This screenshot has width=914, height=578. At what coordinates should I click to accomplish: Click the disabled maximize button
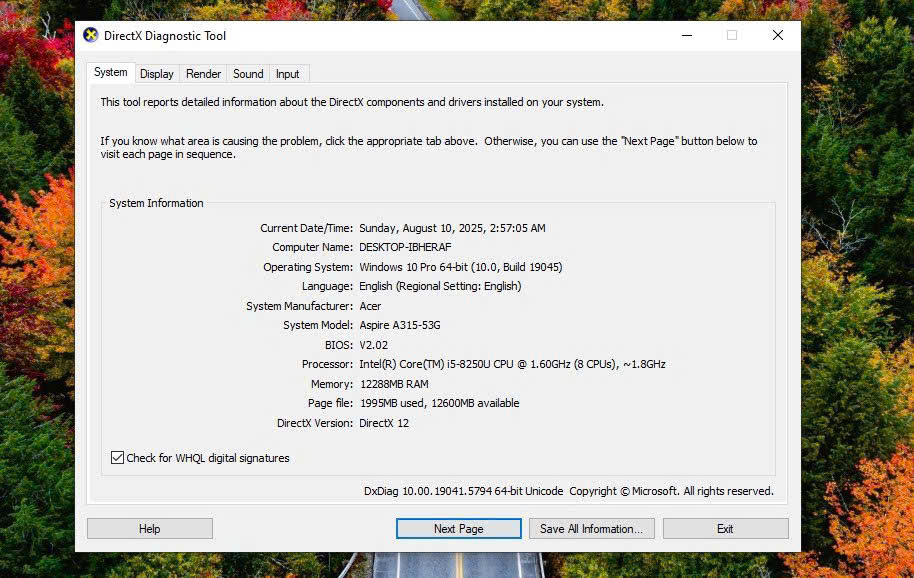click(x=732, y=36)
